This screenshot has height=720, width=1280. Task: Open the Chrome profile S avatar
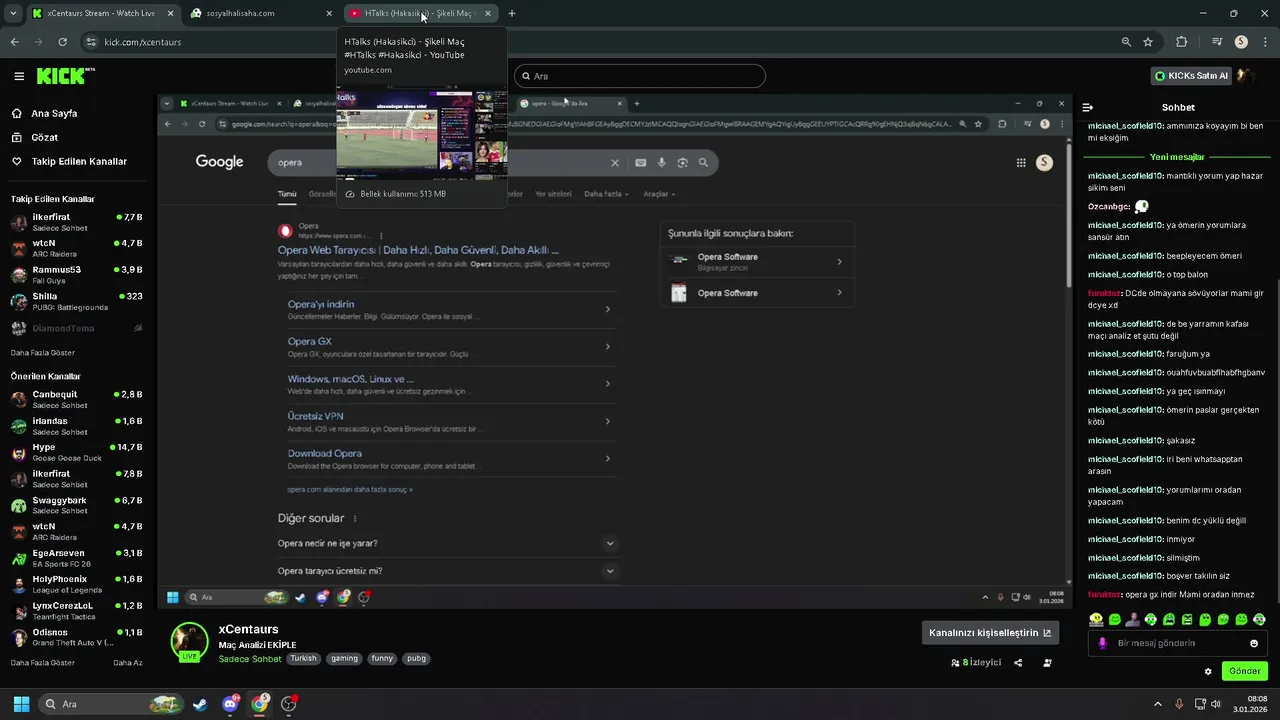[1241, 42]
